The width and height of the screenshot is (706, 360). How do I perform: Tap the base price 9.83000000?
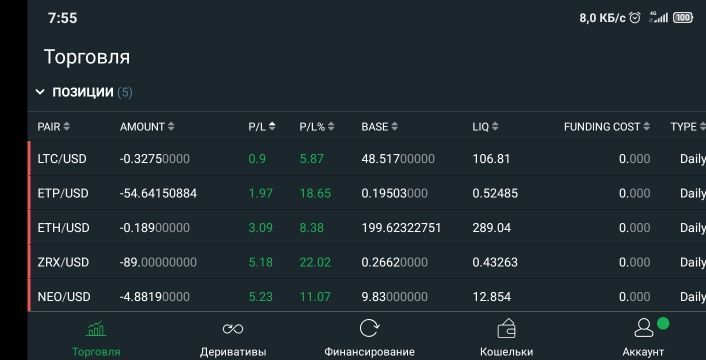point(394,297)
